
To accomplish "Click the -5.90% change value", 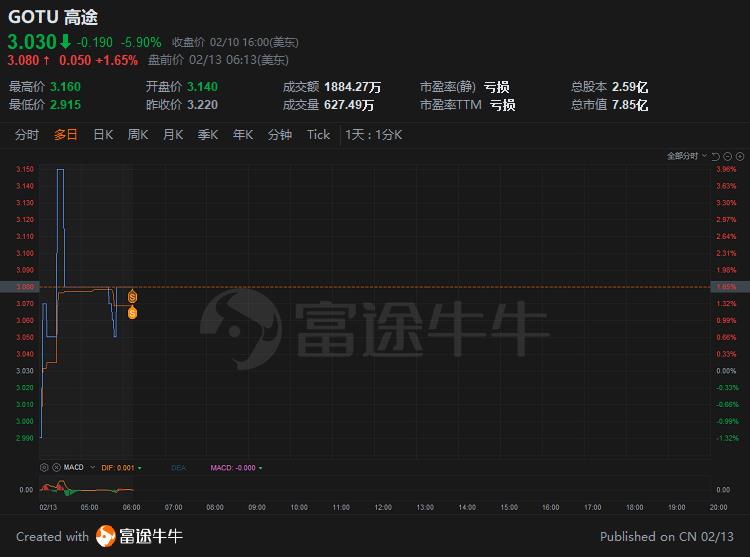I will [x=141, y=43].
